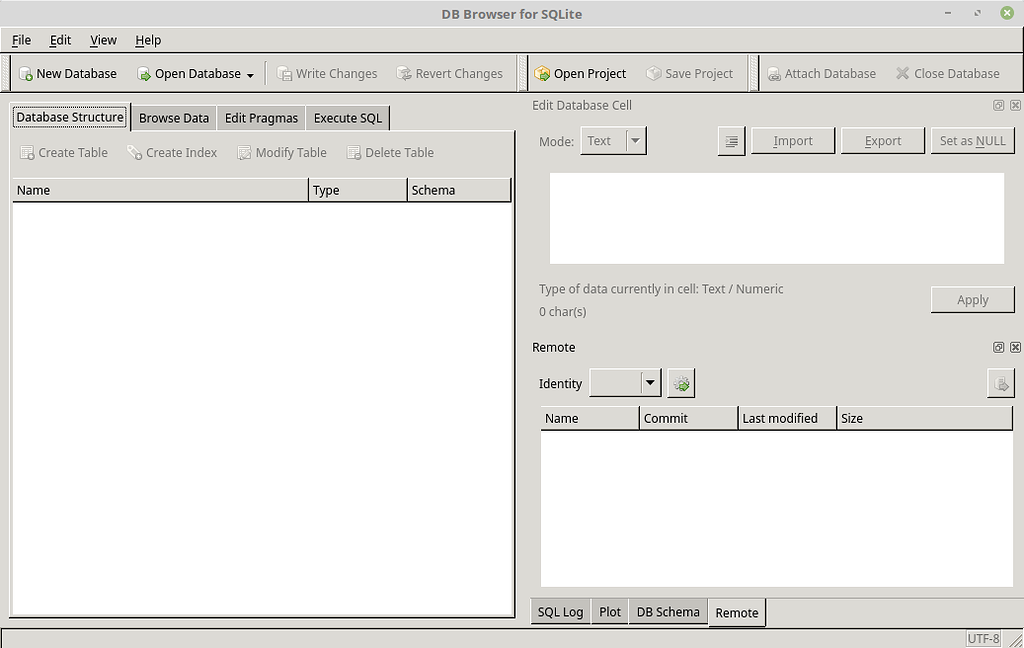The image size is (1024, 648).
Task: Expand the Open Database dropdown arrow
Action: [x=251, y=73]
